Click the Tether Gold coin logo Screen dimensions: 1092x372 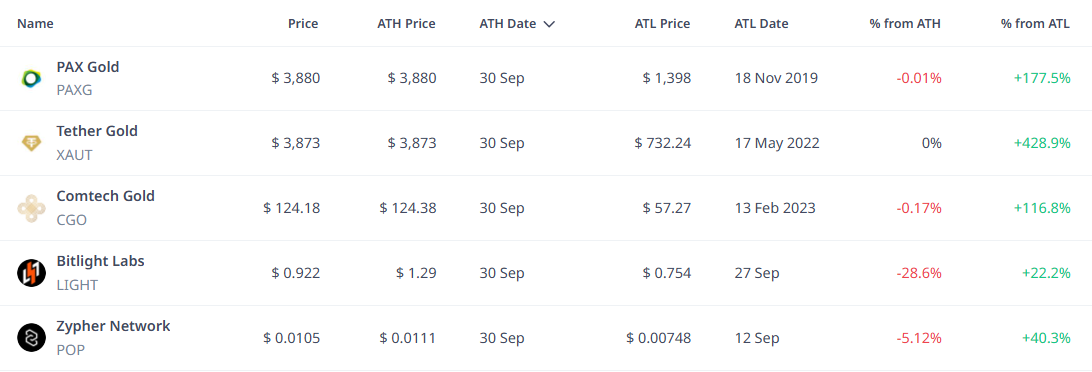point(31,143)
